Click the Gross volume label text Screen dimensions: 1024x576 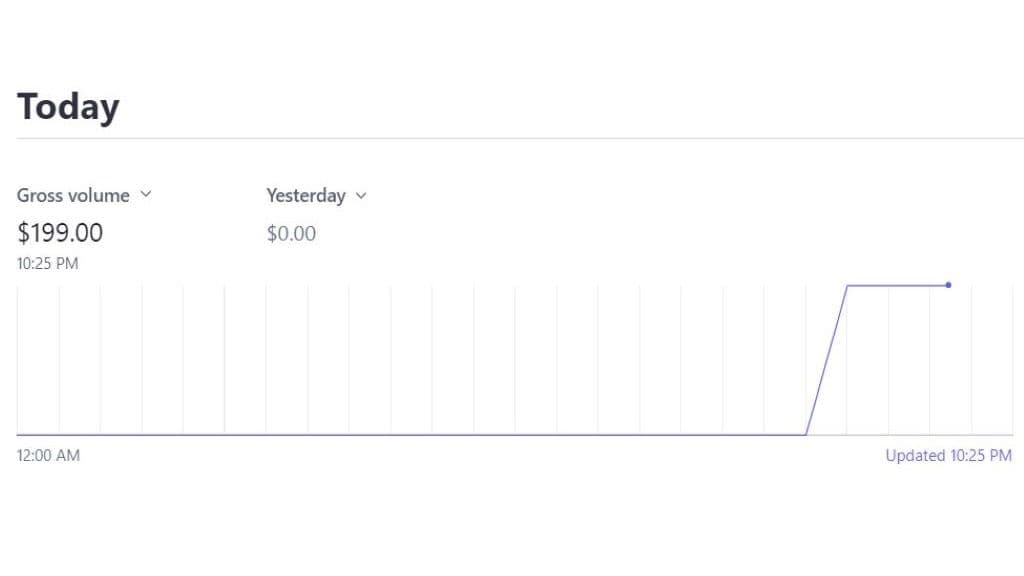(73, 195)
